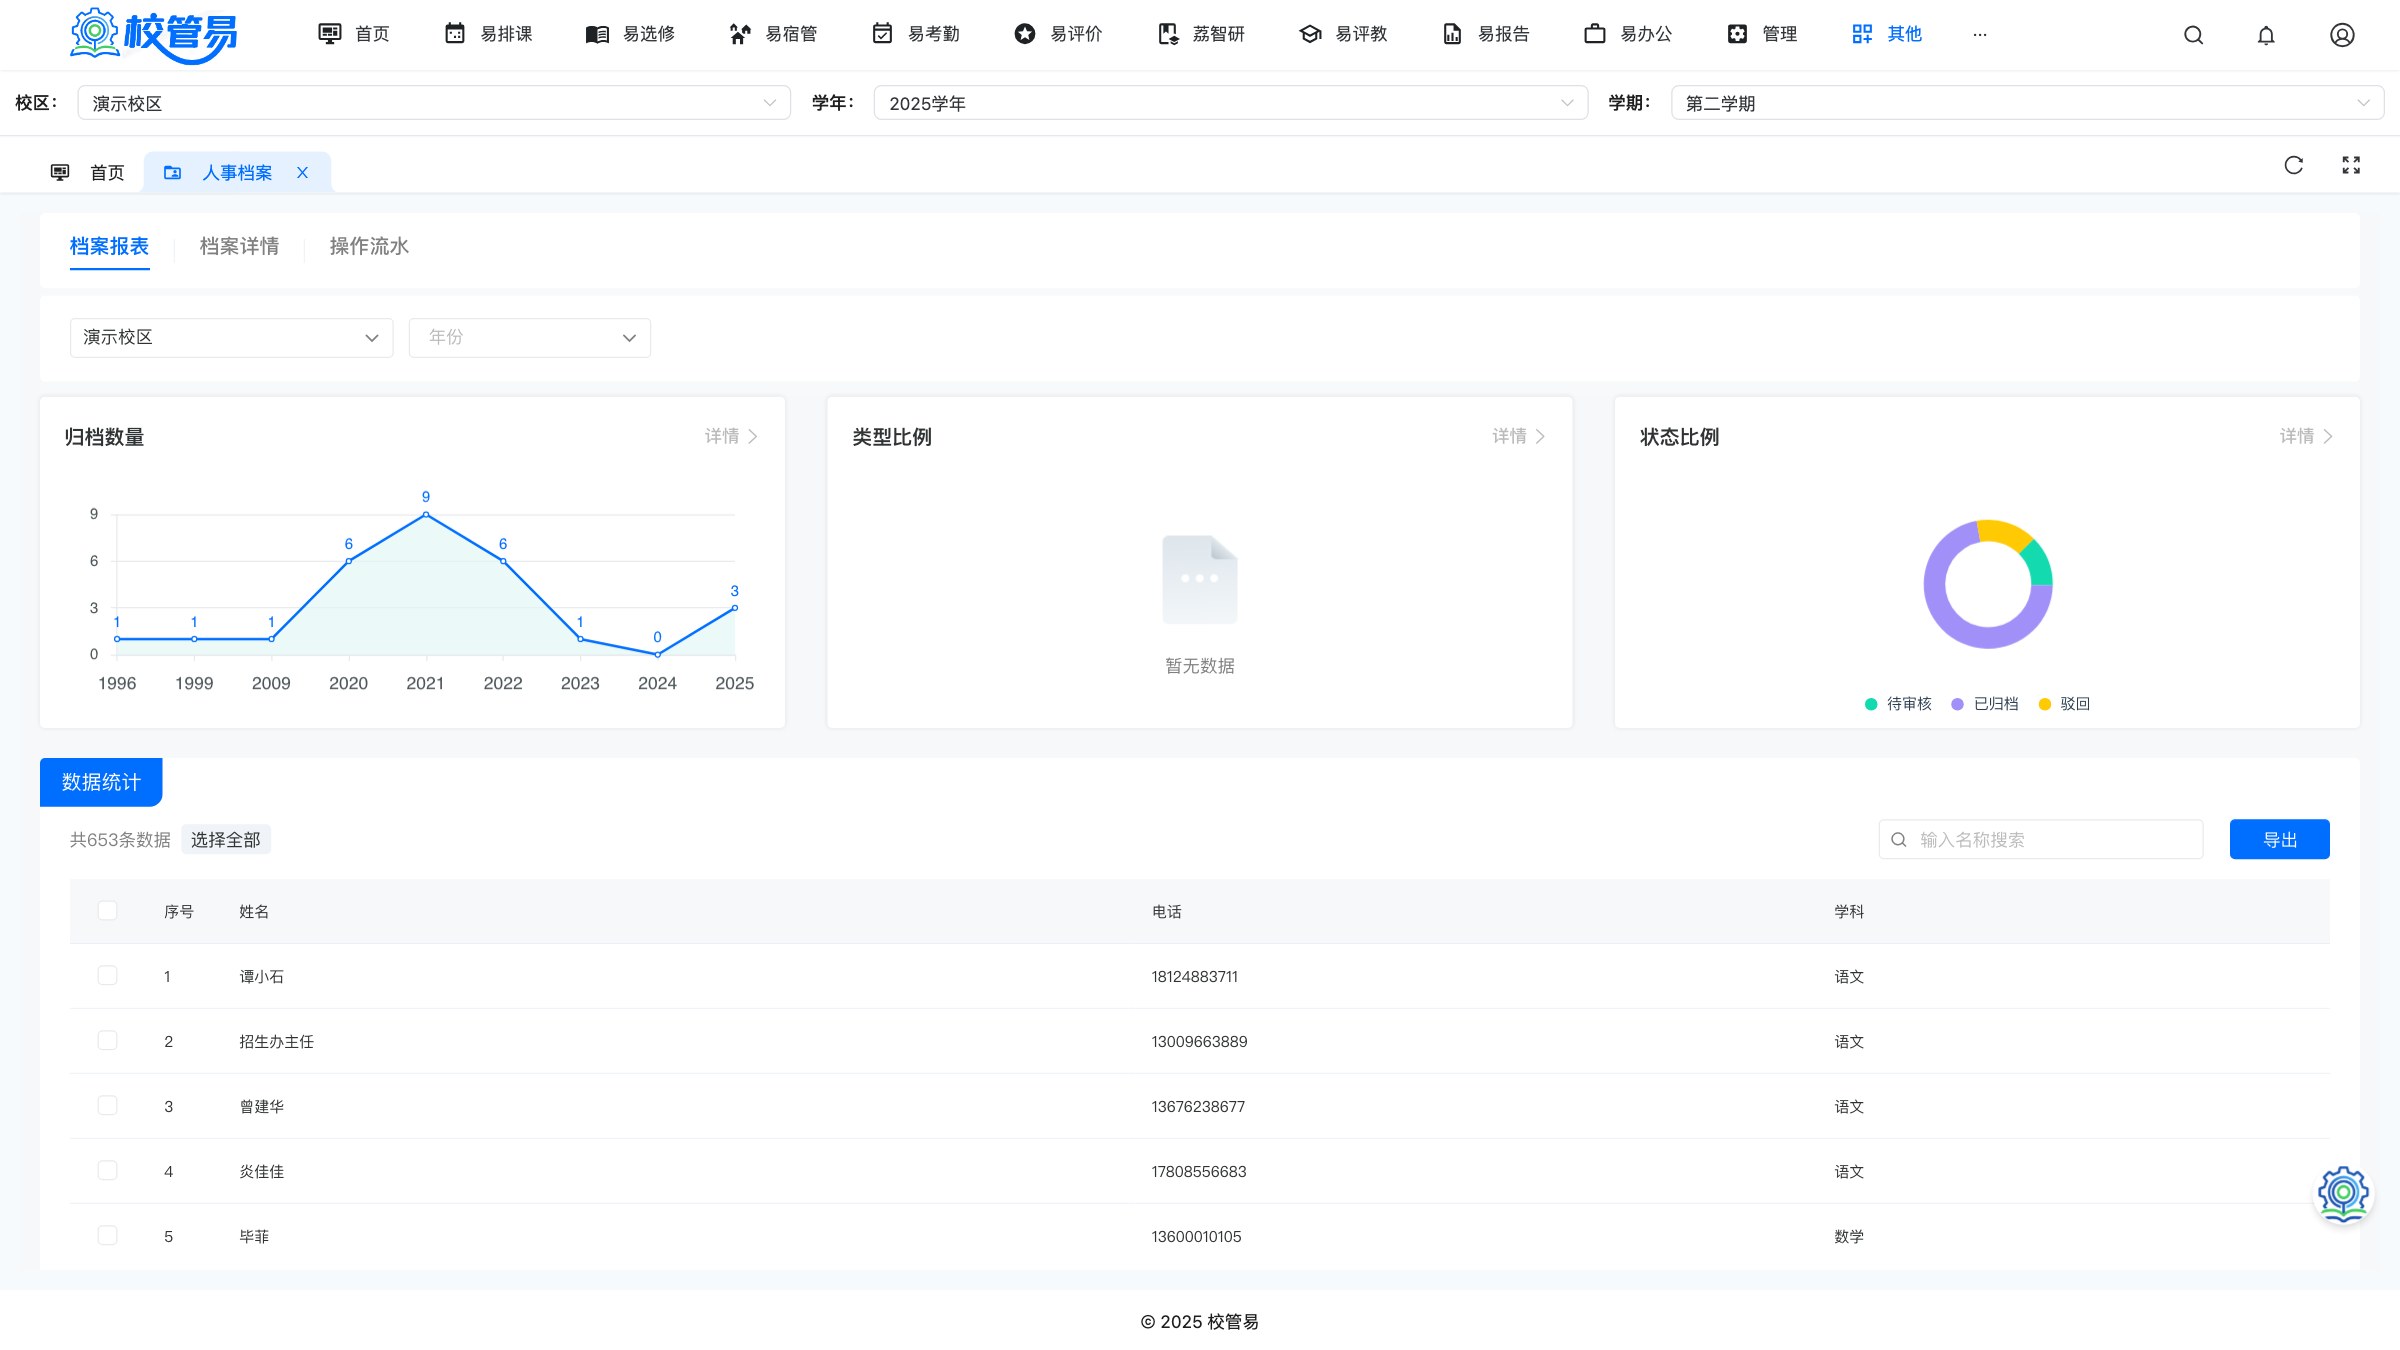Click the floating assistant gear icon
This screenshot has width=2400, height=1350.
2343,1194
